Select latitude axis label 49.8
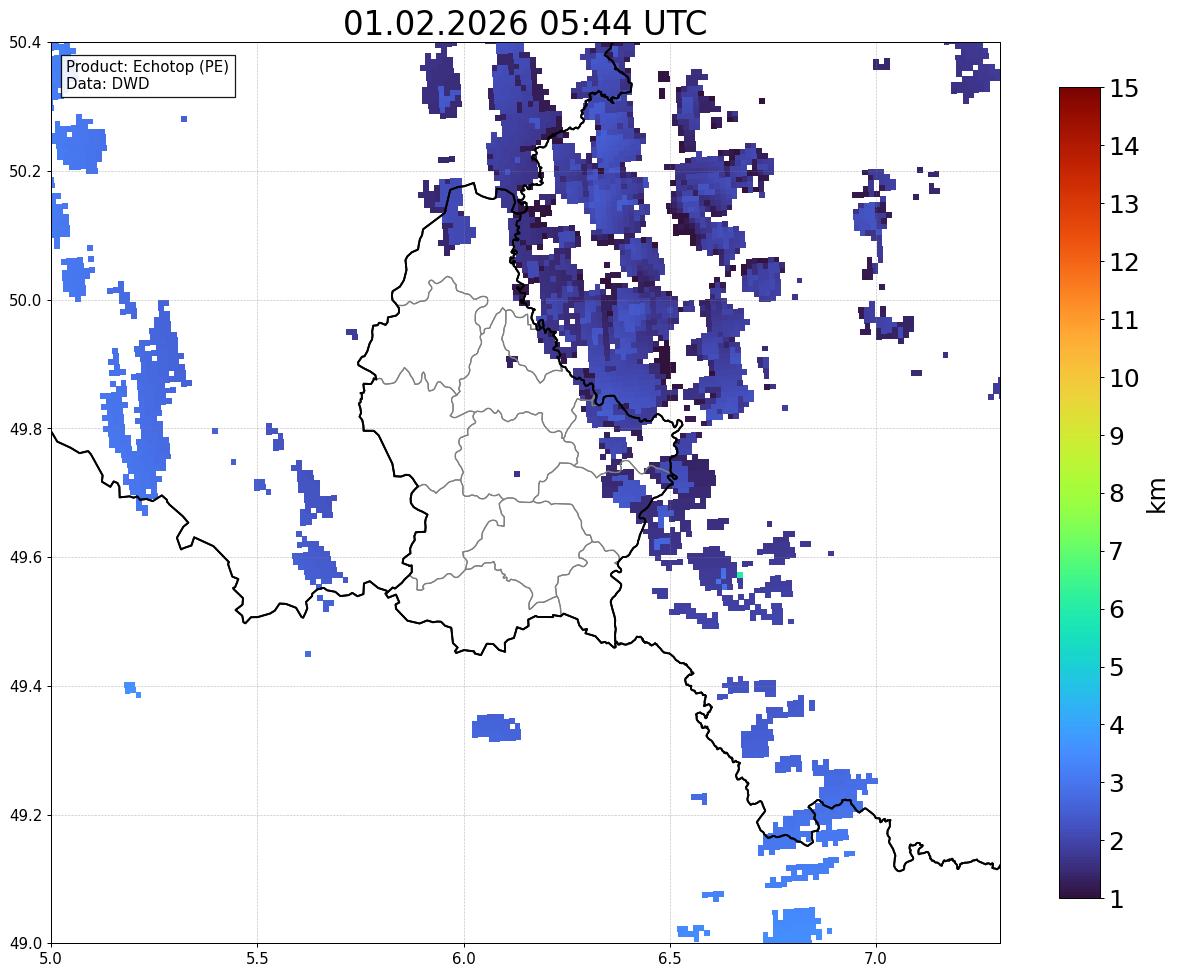This screenshot has width=1178, height=976. tap(25, 429)
